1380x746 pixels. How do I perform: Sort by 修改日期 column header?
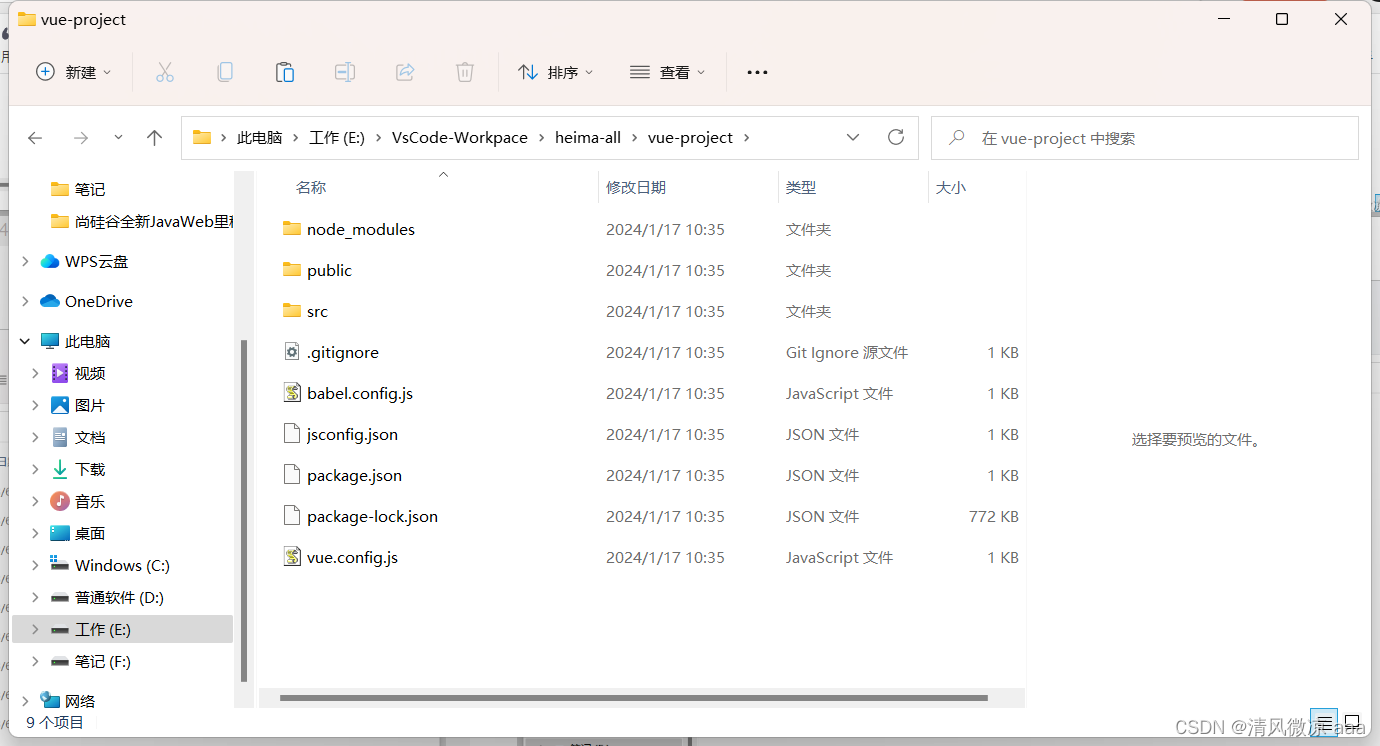click(x=636, y=187)
